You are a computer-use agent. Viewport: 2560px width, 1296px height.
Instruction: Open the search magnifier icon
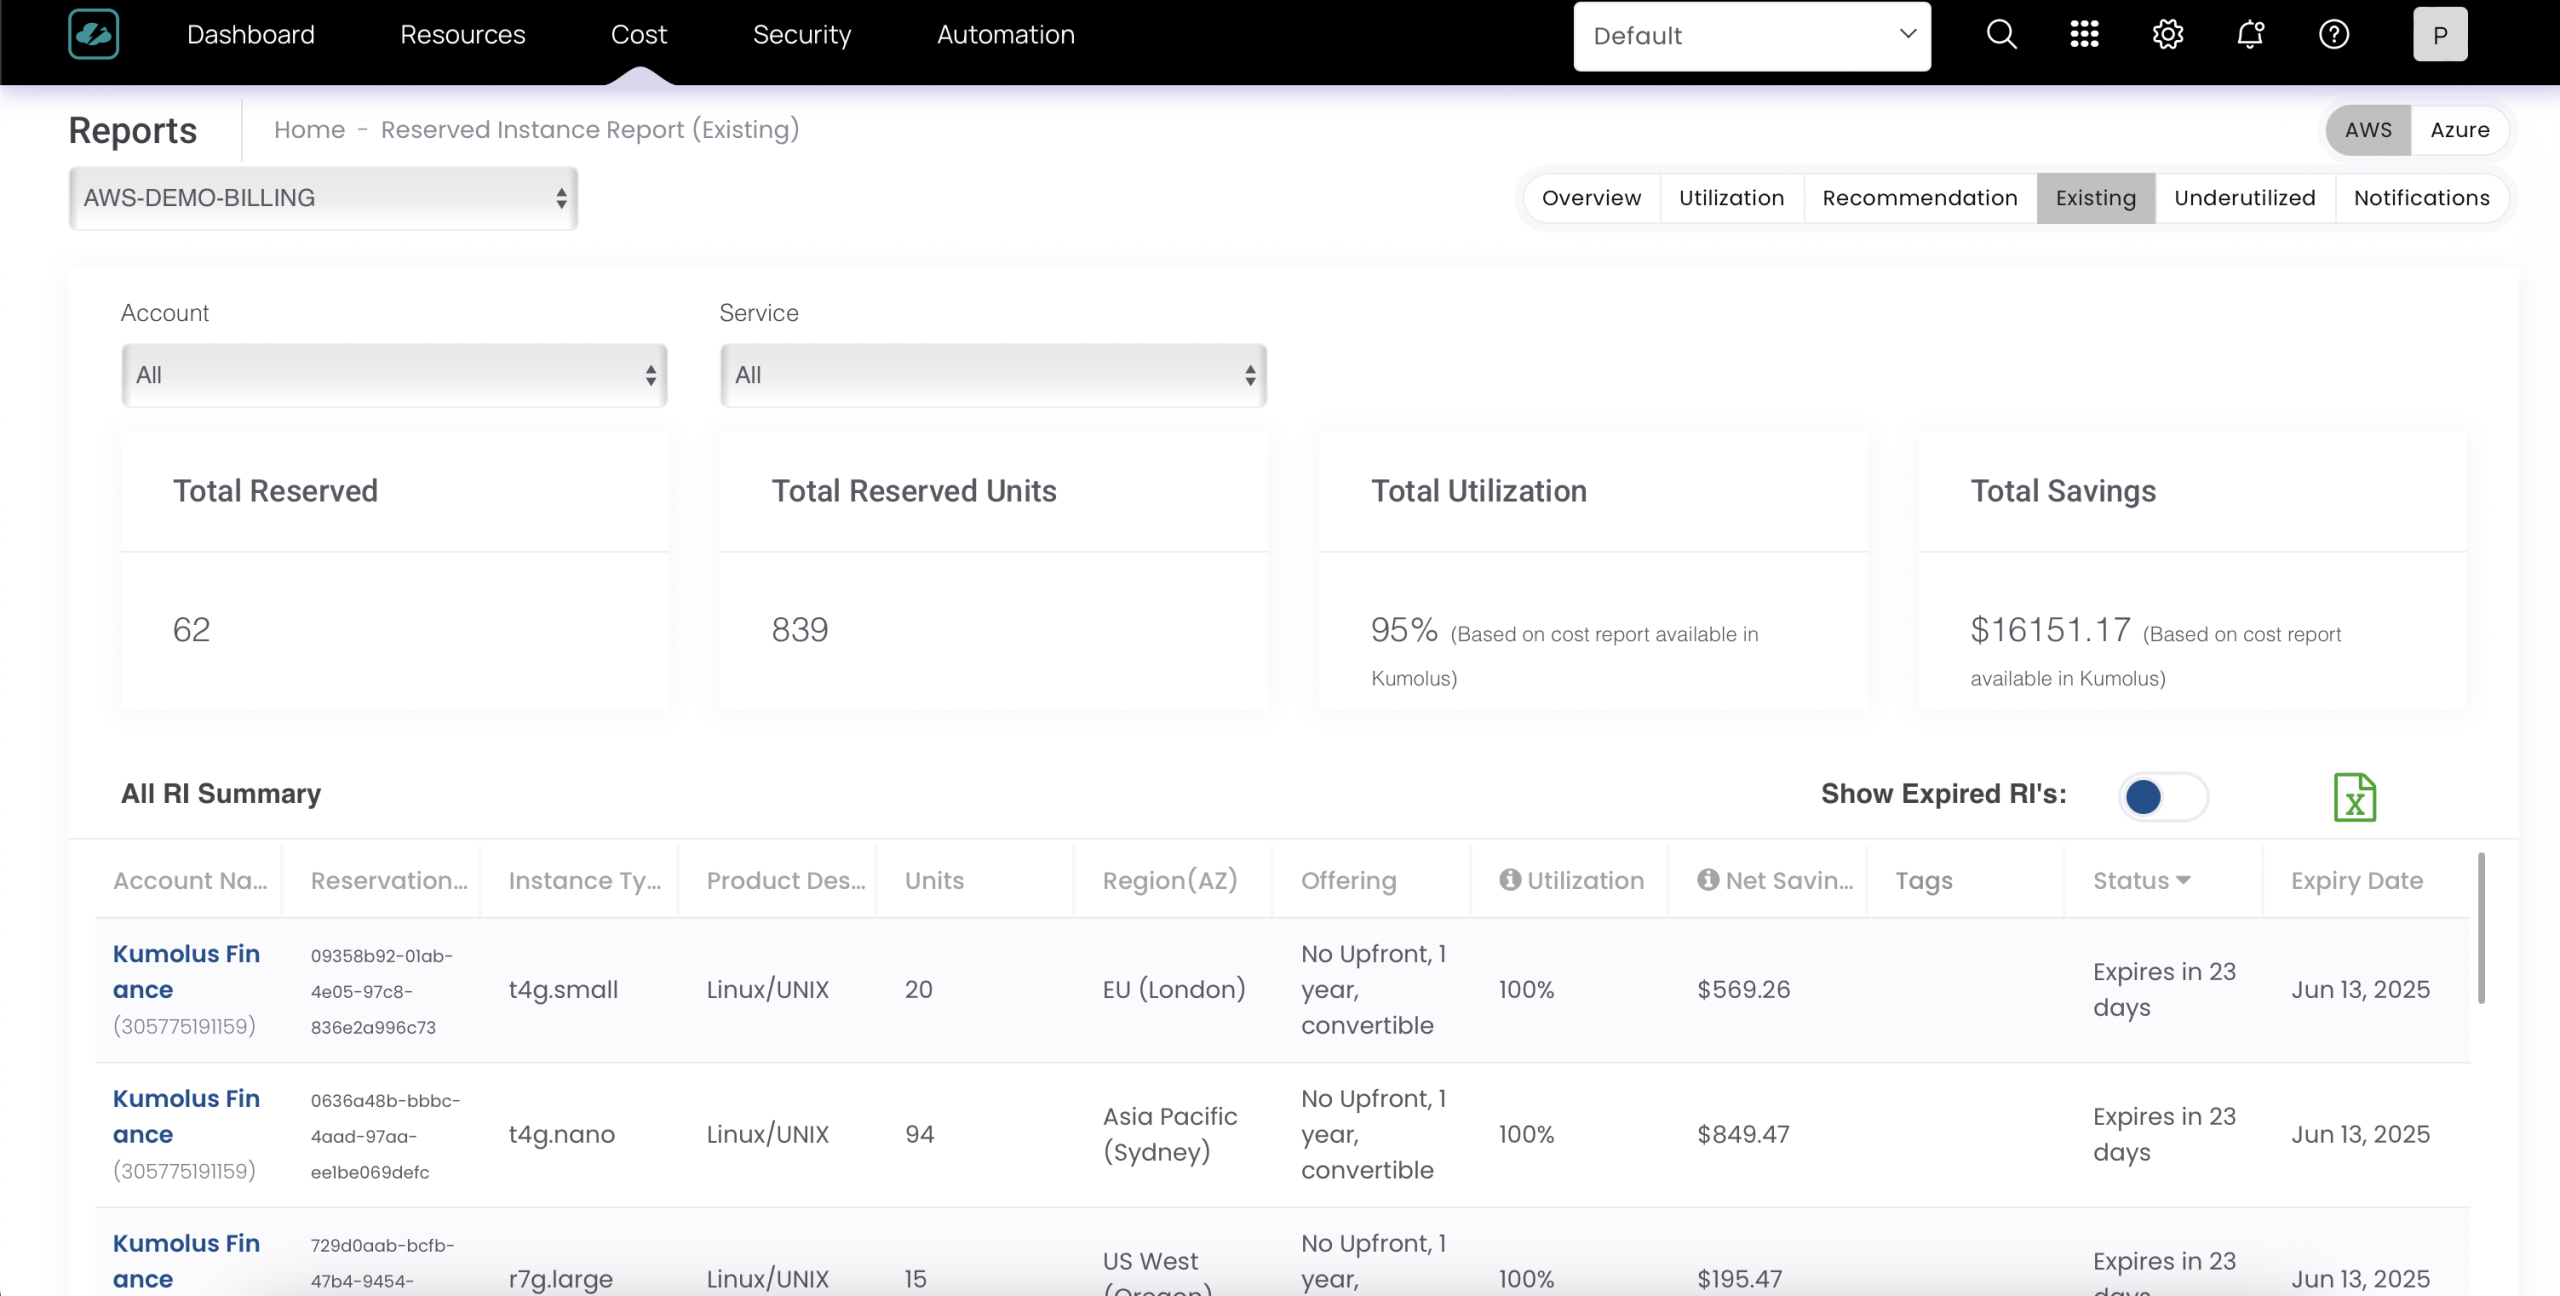coord(2001,35)
